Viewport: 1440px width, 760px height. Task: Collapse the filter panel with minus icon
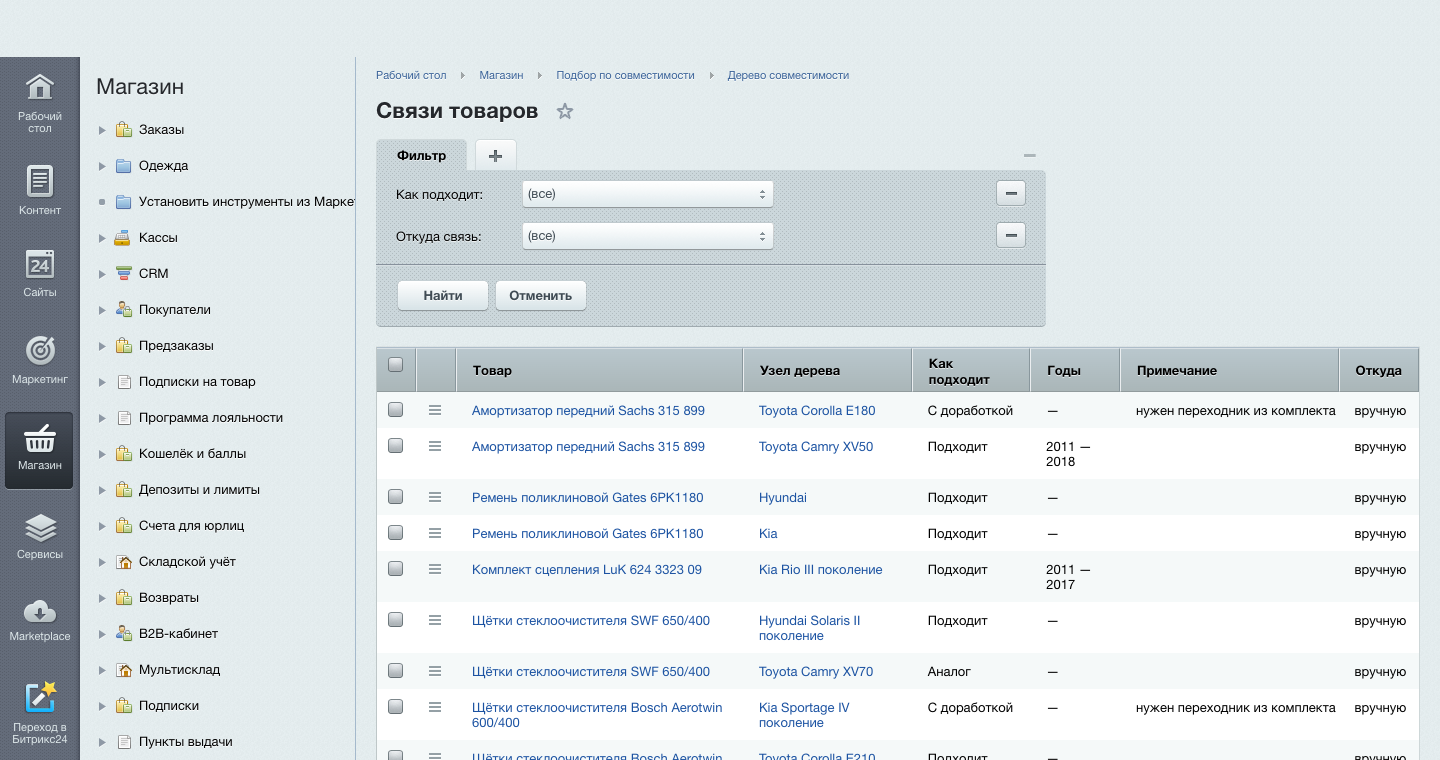1030,155
